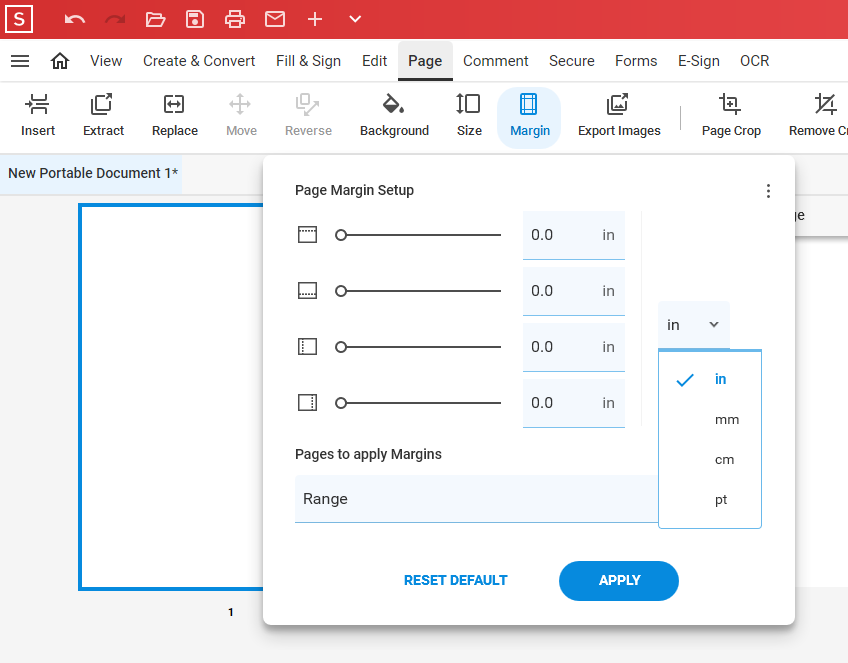This screenshot has height=663, width=848.
Task: Select the mm unit option
Action: (726, 420)
